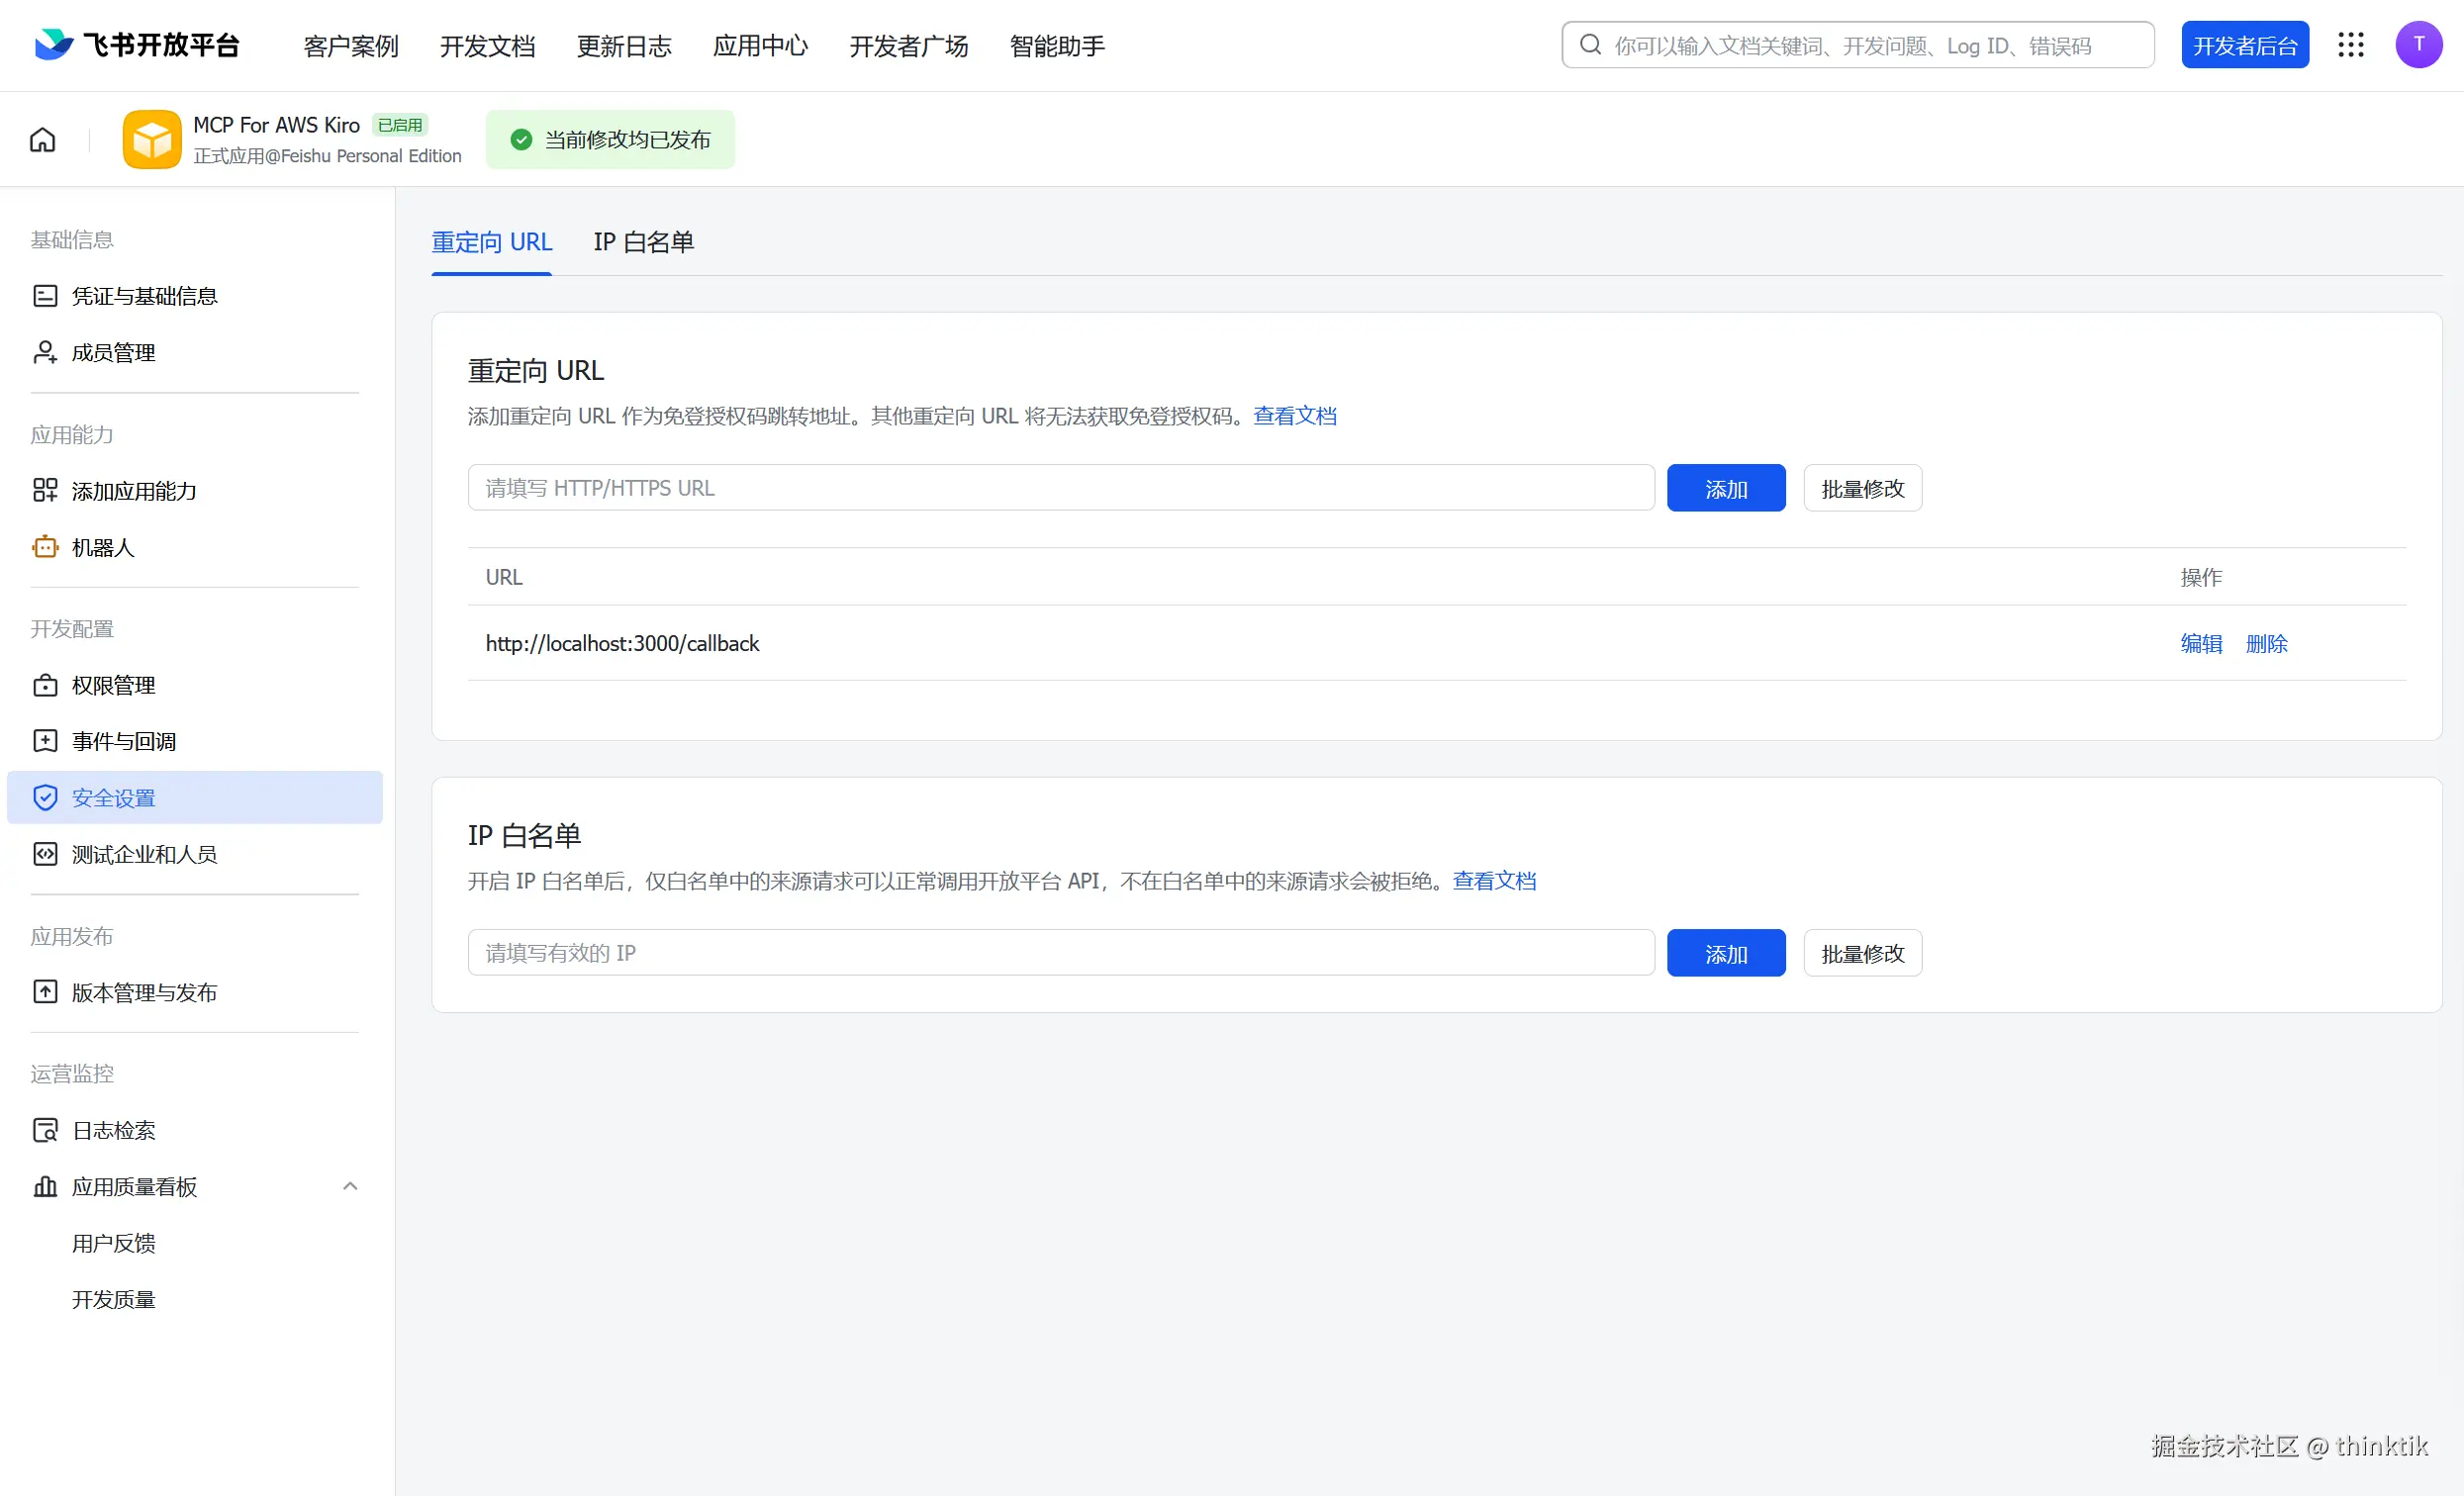2464x1496 pixels.
Task: Click the 成员管理 member icon
Action: [x=45, y=352]
